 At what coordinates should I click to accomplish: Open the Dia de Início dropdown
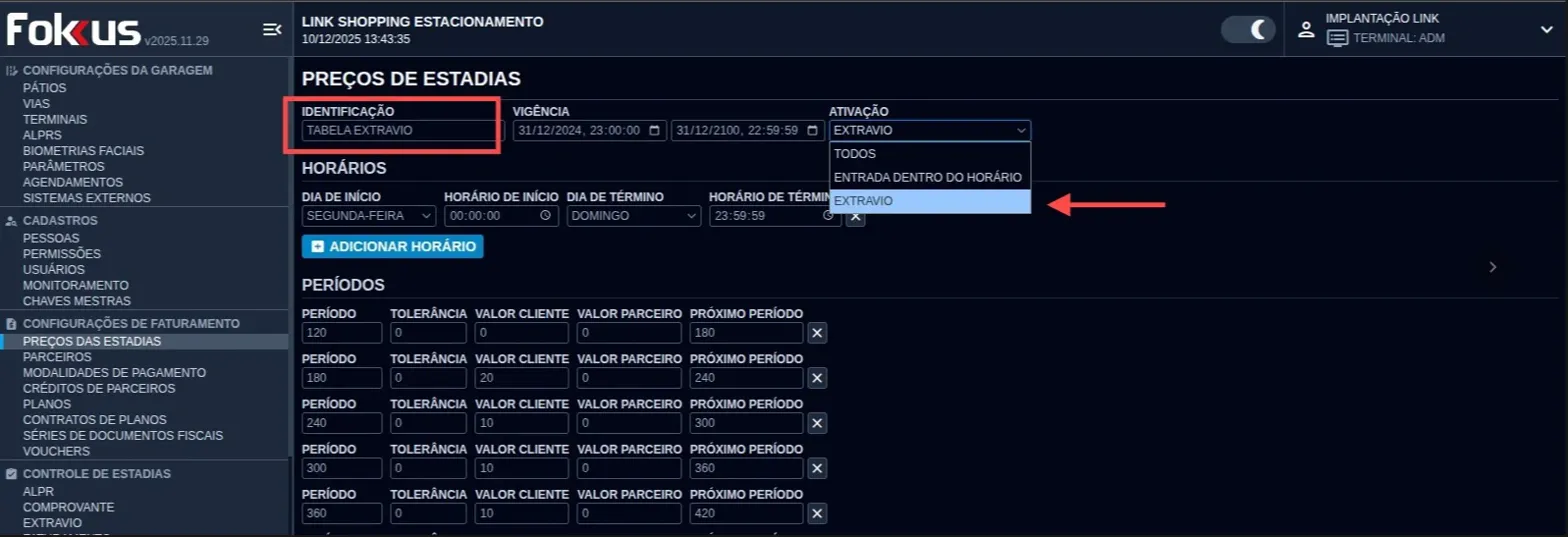click(368, 215)
